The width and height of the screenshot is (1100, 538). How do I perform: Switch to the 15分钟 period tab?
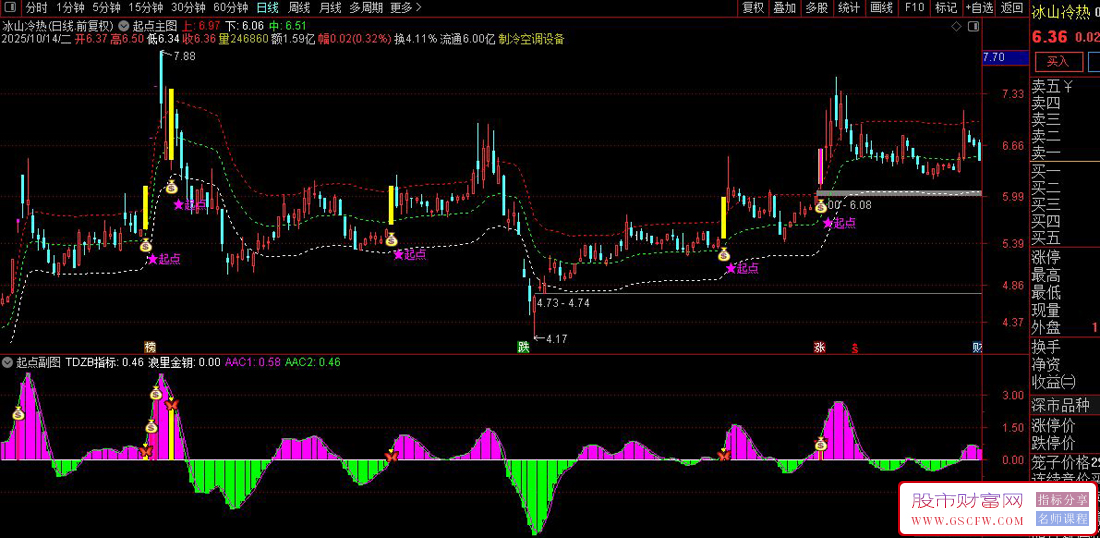tap(146, 8)
